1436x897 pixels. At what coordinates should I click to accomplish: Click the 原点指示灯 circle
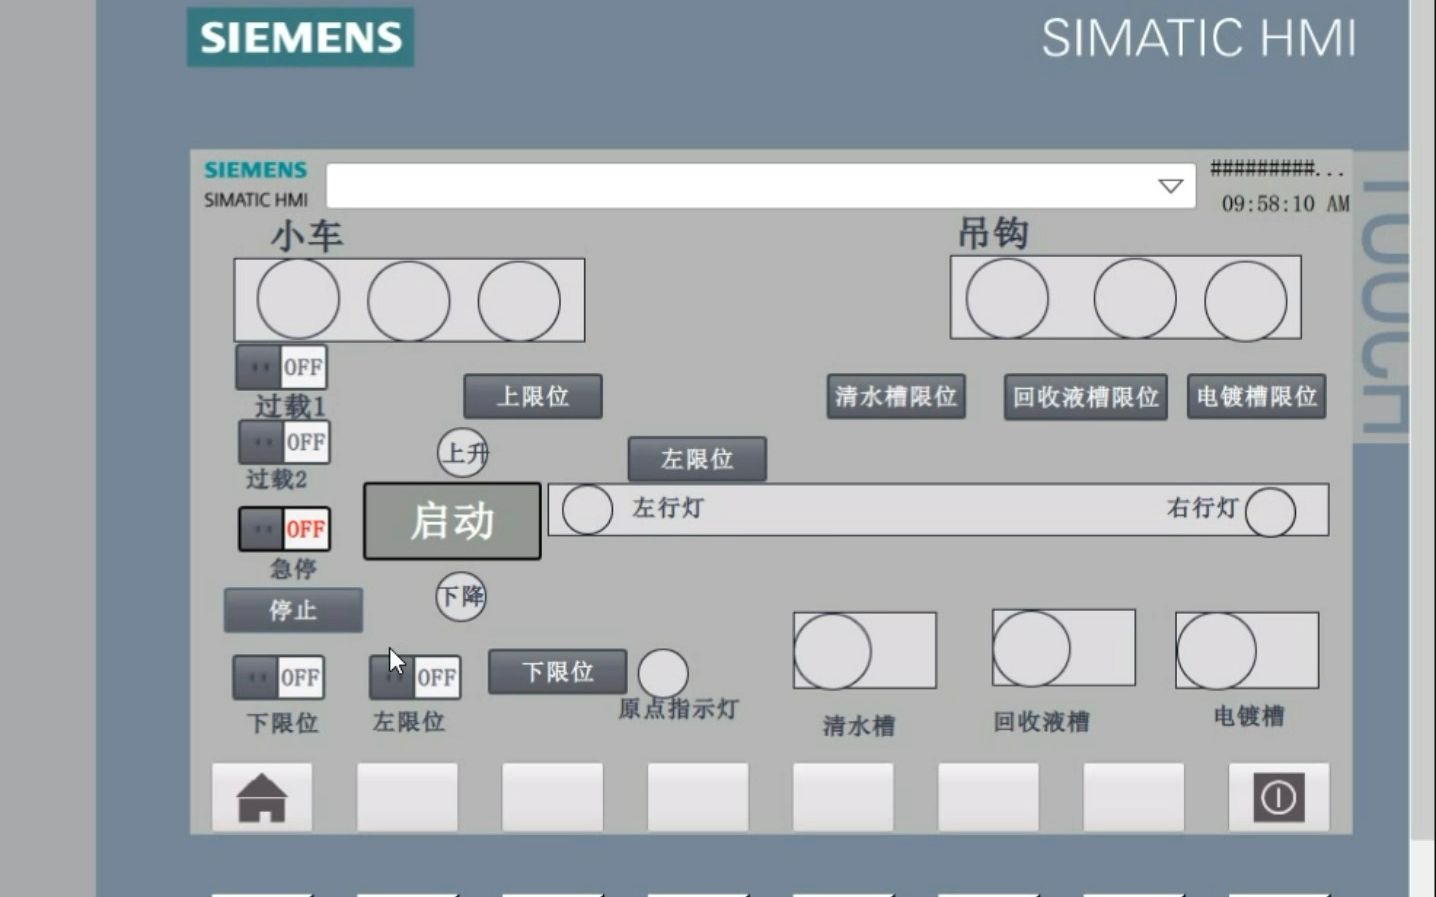point(663,674)
